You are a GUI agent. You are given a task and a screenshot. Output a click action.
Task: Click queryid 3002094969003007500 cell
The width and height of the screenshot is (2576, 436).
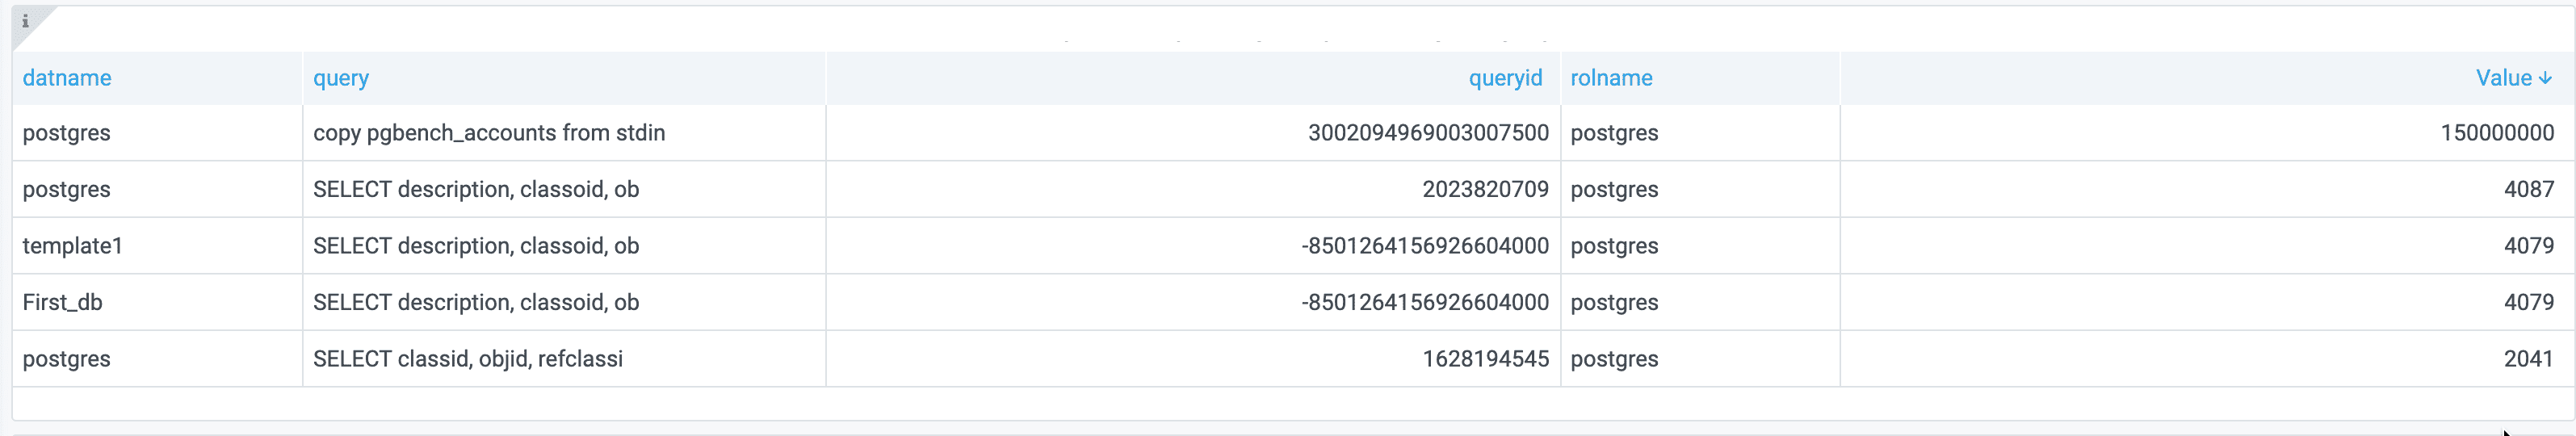click(x=1427, y=133)
